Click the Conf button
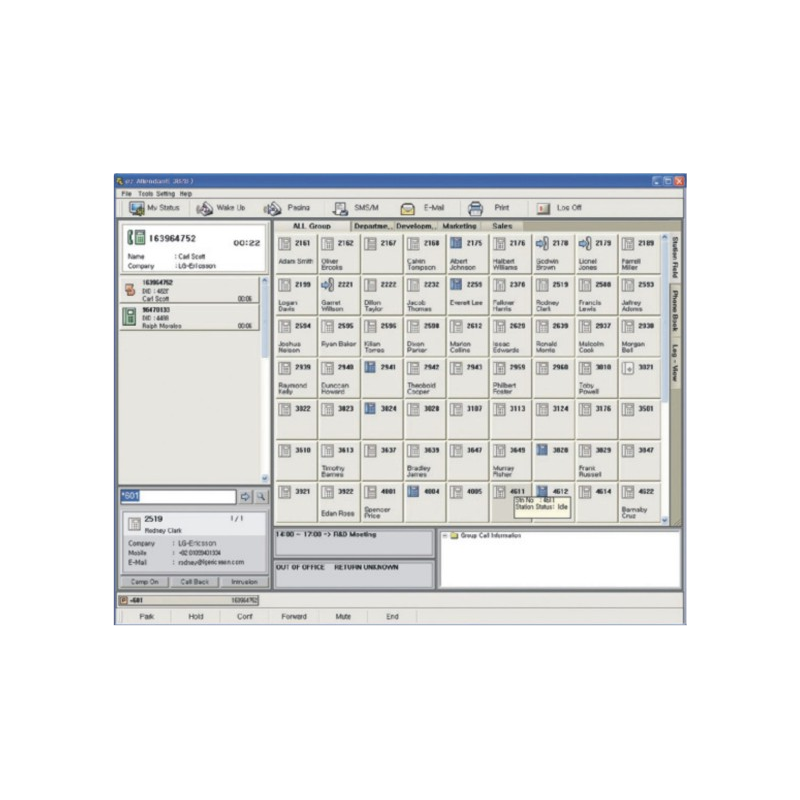 pos(244,617)
